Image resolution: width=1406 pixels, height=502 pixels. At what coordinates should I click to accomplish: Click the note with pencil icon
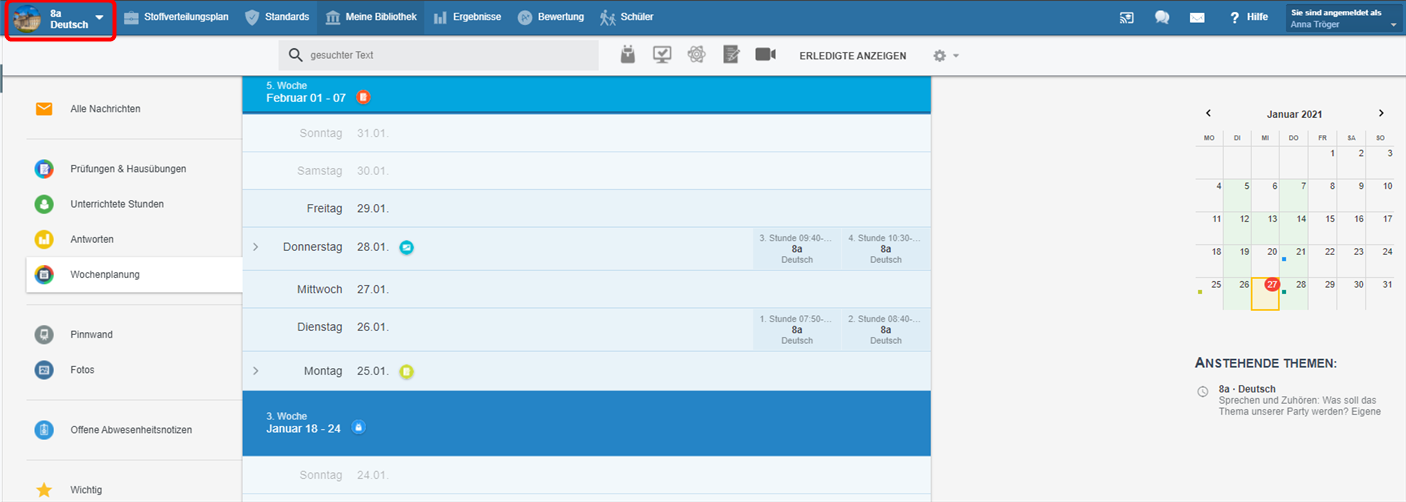731,55
